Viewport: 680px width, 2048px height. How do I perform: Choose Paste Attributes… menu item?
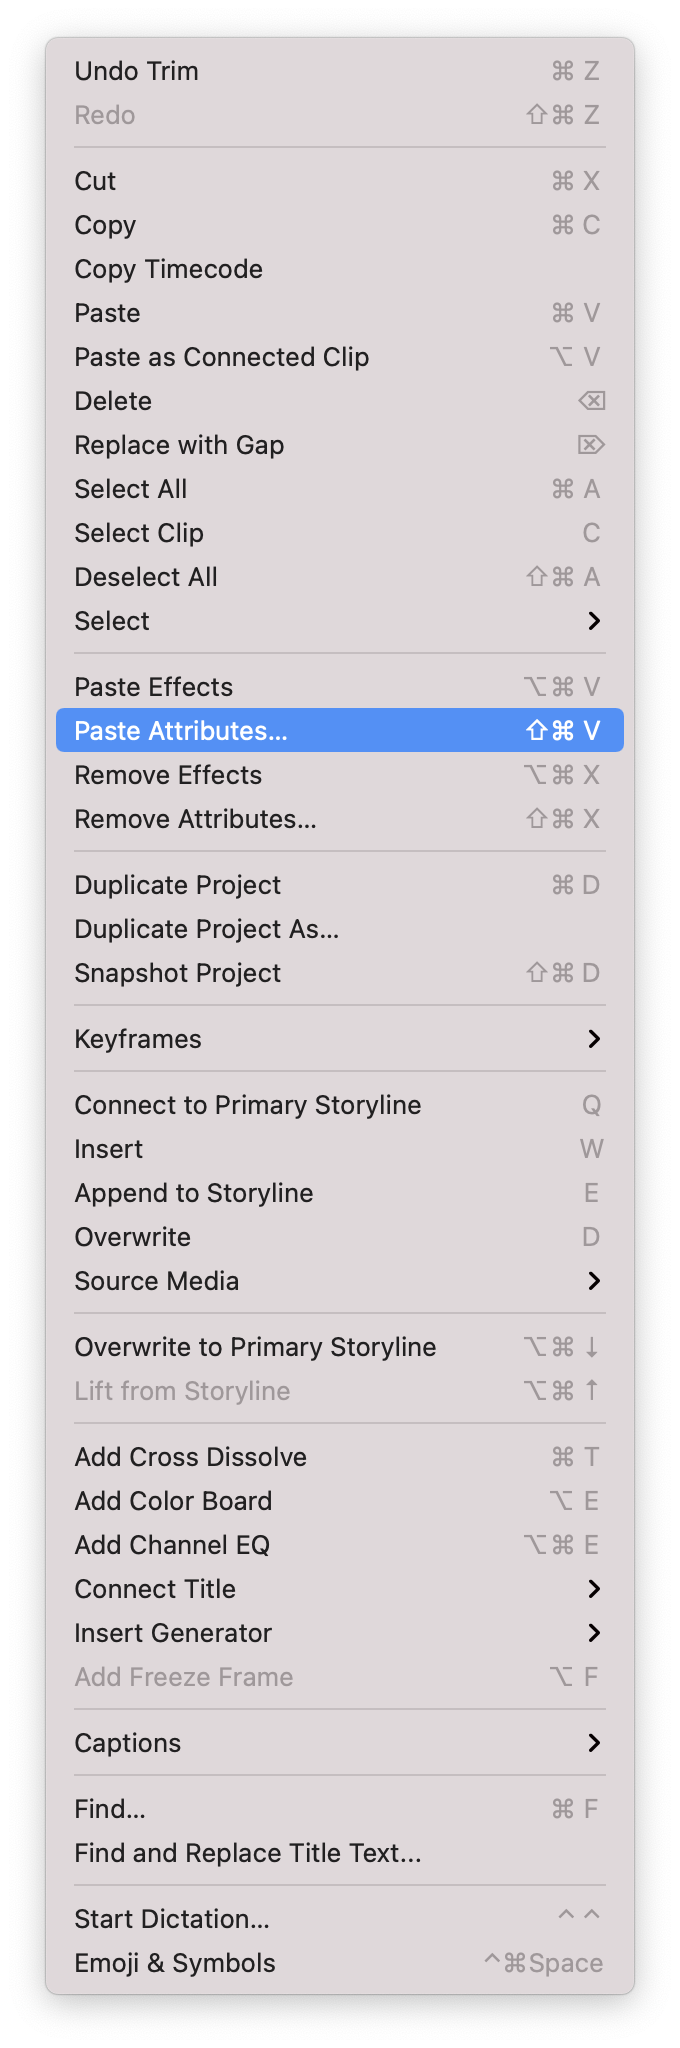(340, 730)
